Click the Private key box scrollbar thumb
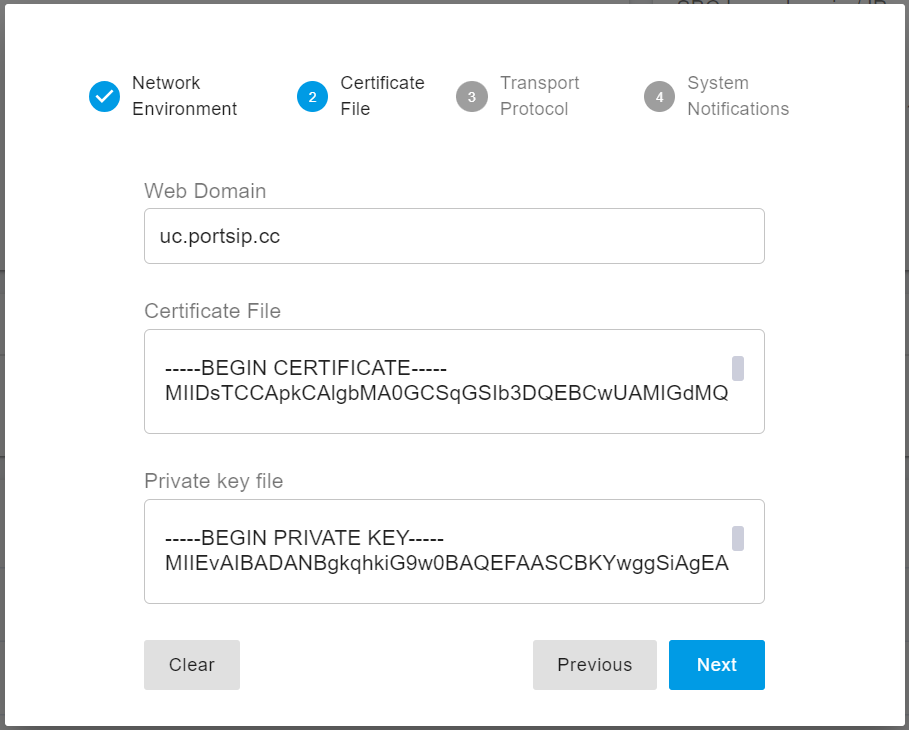Viewport: 909px width, 730px height. 738,538
